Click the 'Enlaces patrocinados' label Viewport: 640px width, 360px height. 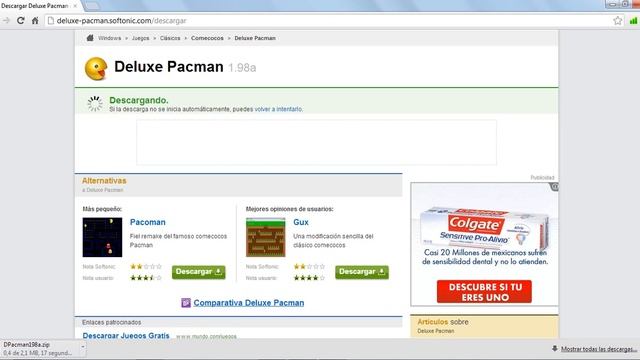(x=111, y=322)
